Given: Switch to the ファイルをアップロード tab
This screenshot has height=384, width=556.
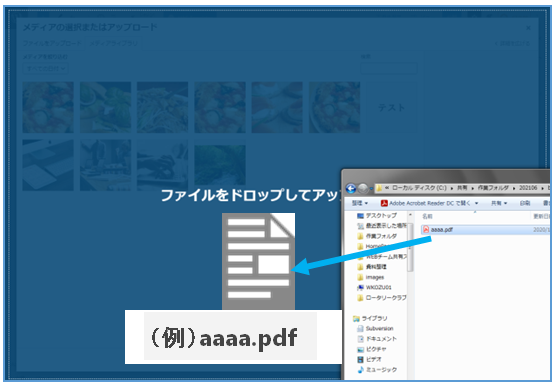Looking at the screenshot, I should pyautogui.click(x=52, y=43).
